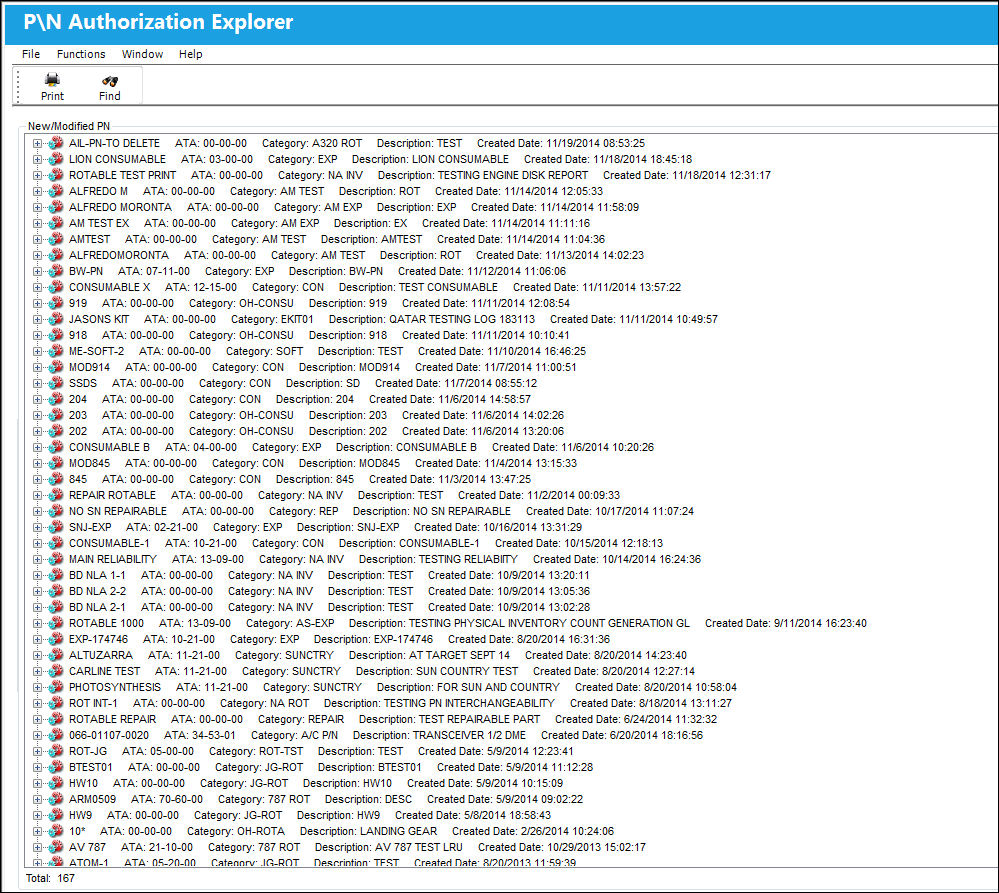
Task: Click the part icon beside ME-SOFT-2
Action: [56, 350]
